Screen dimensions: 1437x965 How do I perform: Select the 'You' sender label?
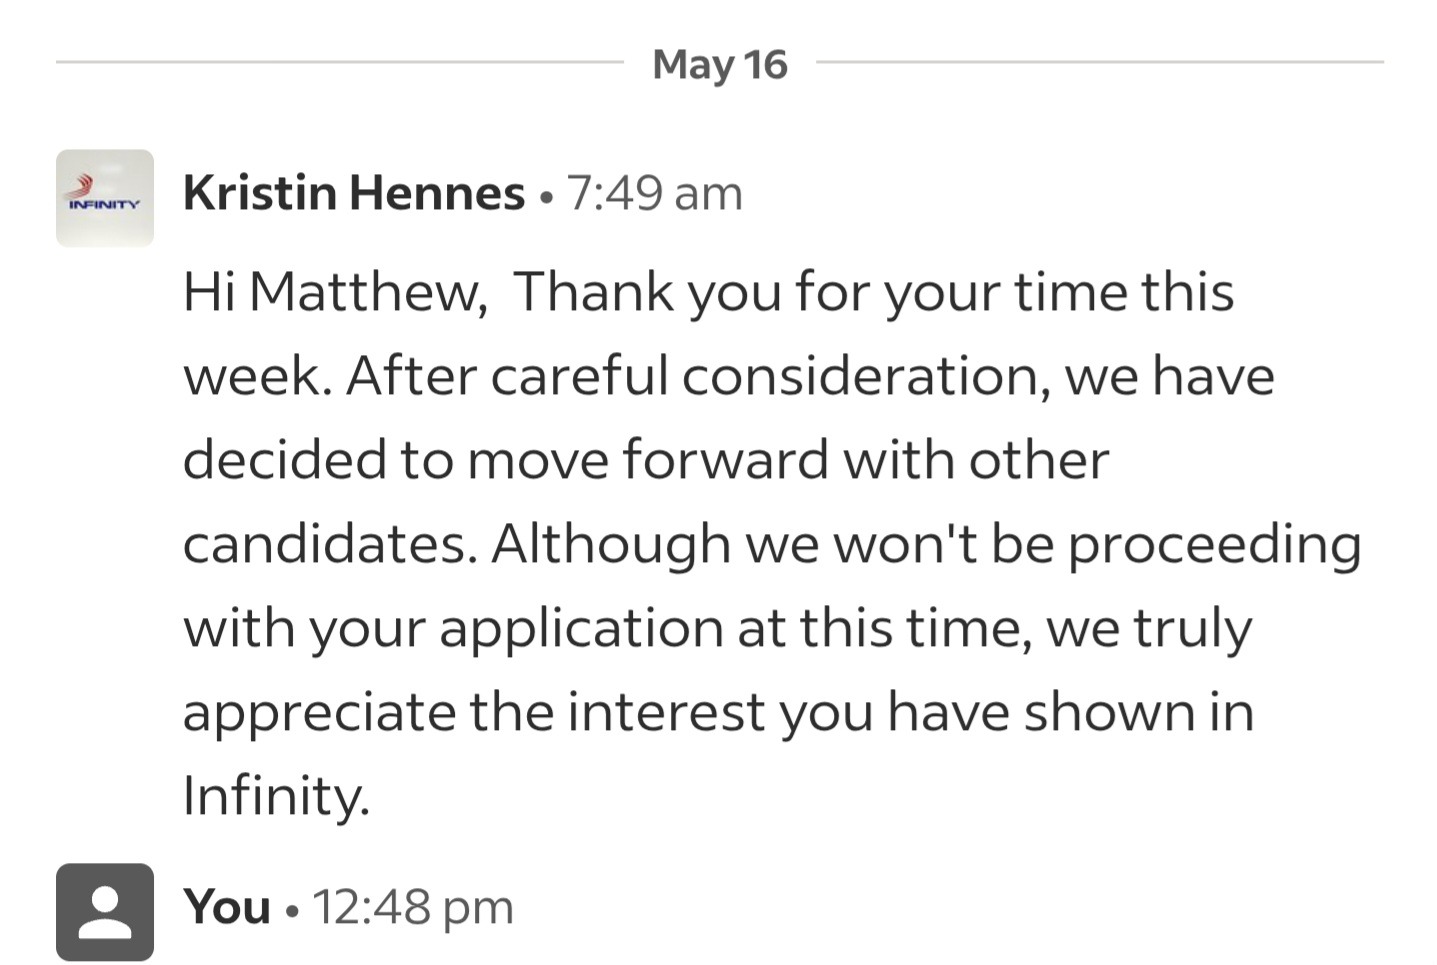[x=227, y=907]
